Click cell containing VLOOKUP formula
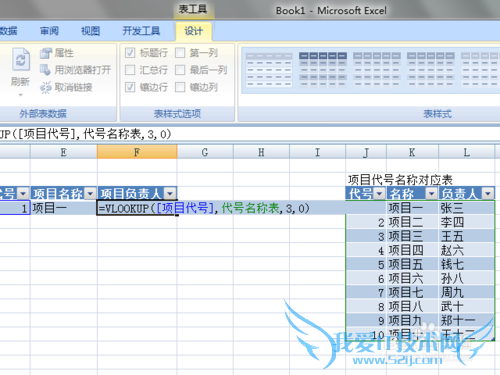The image size is (500, 375). 137,208
